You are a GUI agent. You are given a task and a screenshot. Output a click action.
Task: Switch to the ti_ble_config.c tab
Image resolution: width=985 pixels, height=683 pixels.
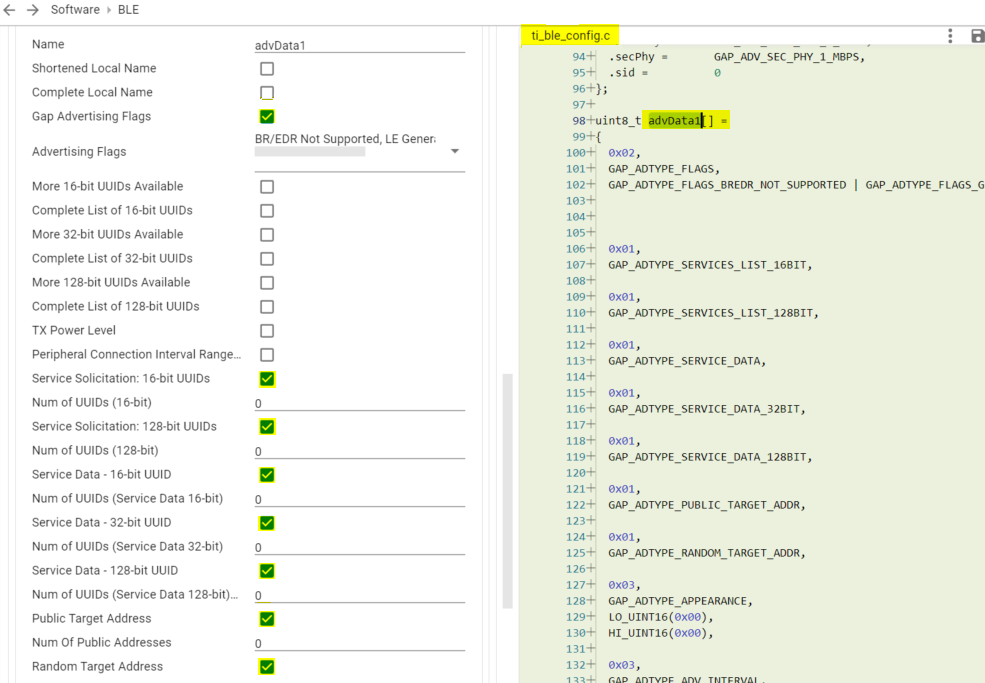570,33
